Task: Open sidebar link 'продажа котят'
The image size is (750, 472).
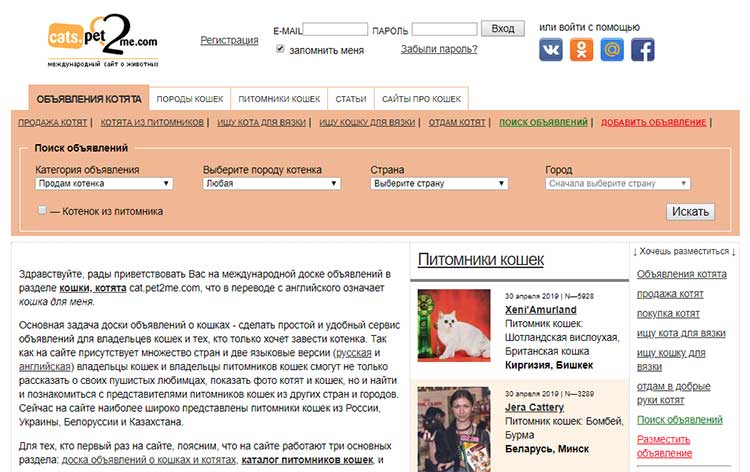Action: click(670, 294)
